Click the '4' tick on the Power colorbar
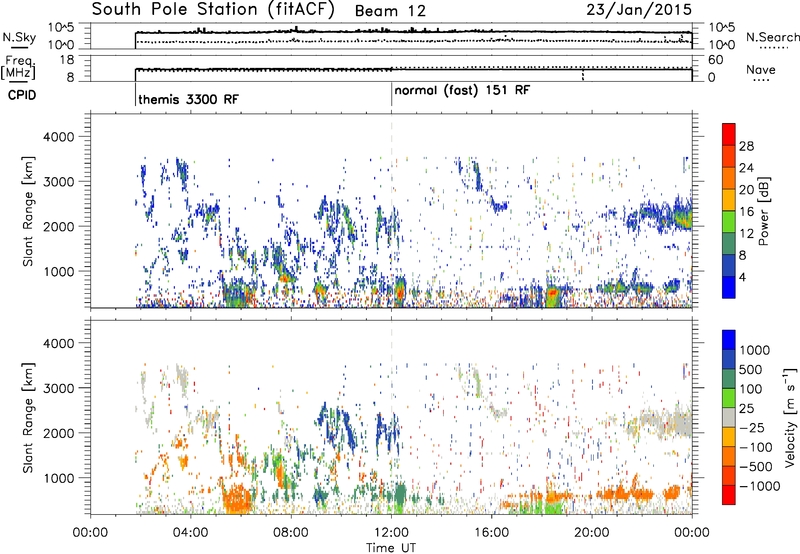The width and height of the screenshot is (800, 554). coord(742,277)
